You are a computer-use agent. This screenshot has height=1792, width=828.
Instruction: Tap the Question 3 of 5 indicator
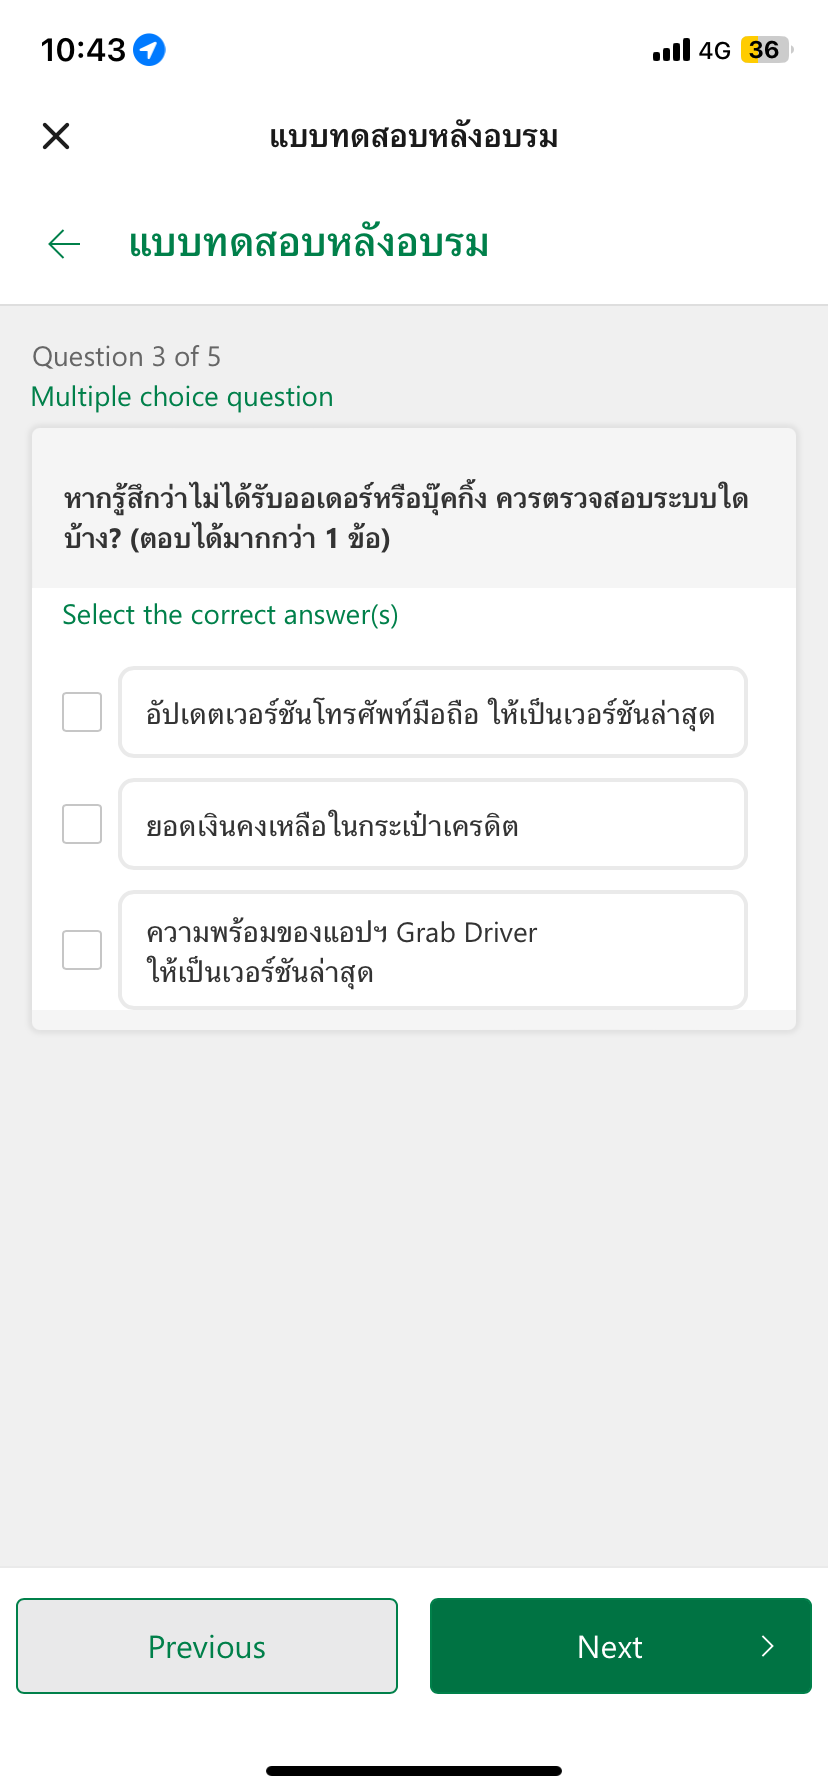(x=127, y=357)
